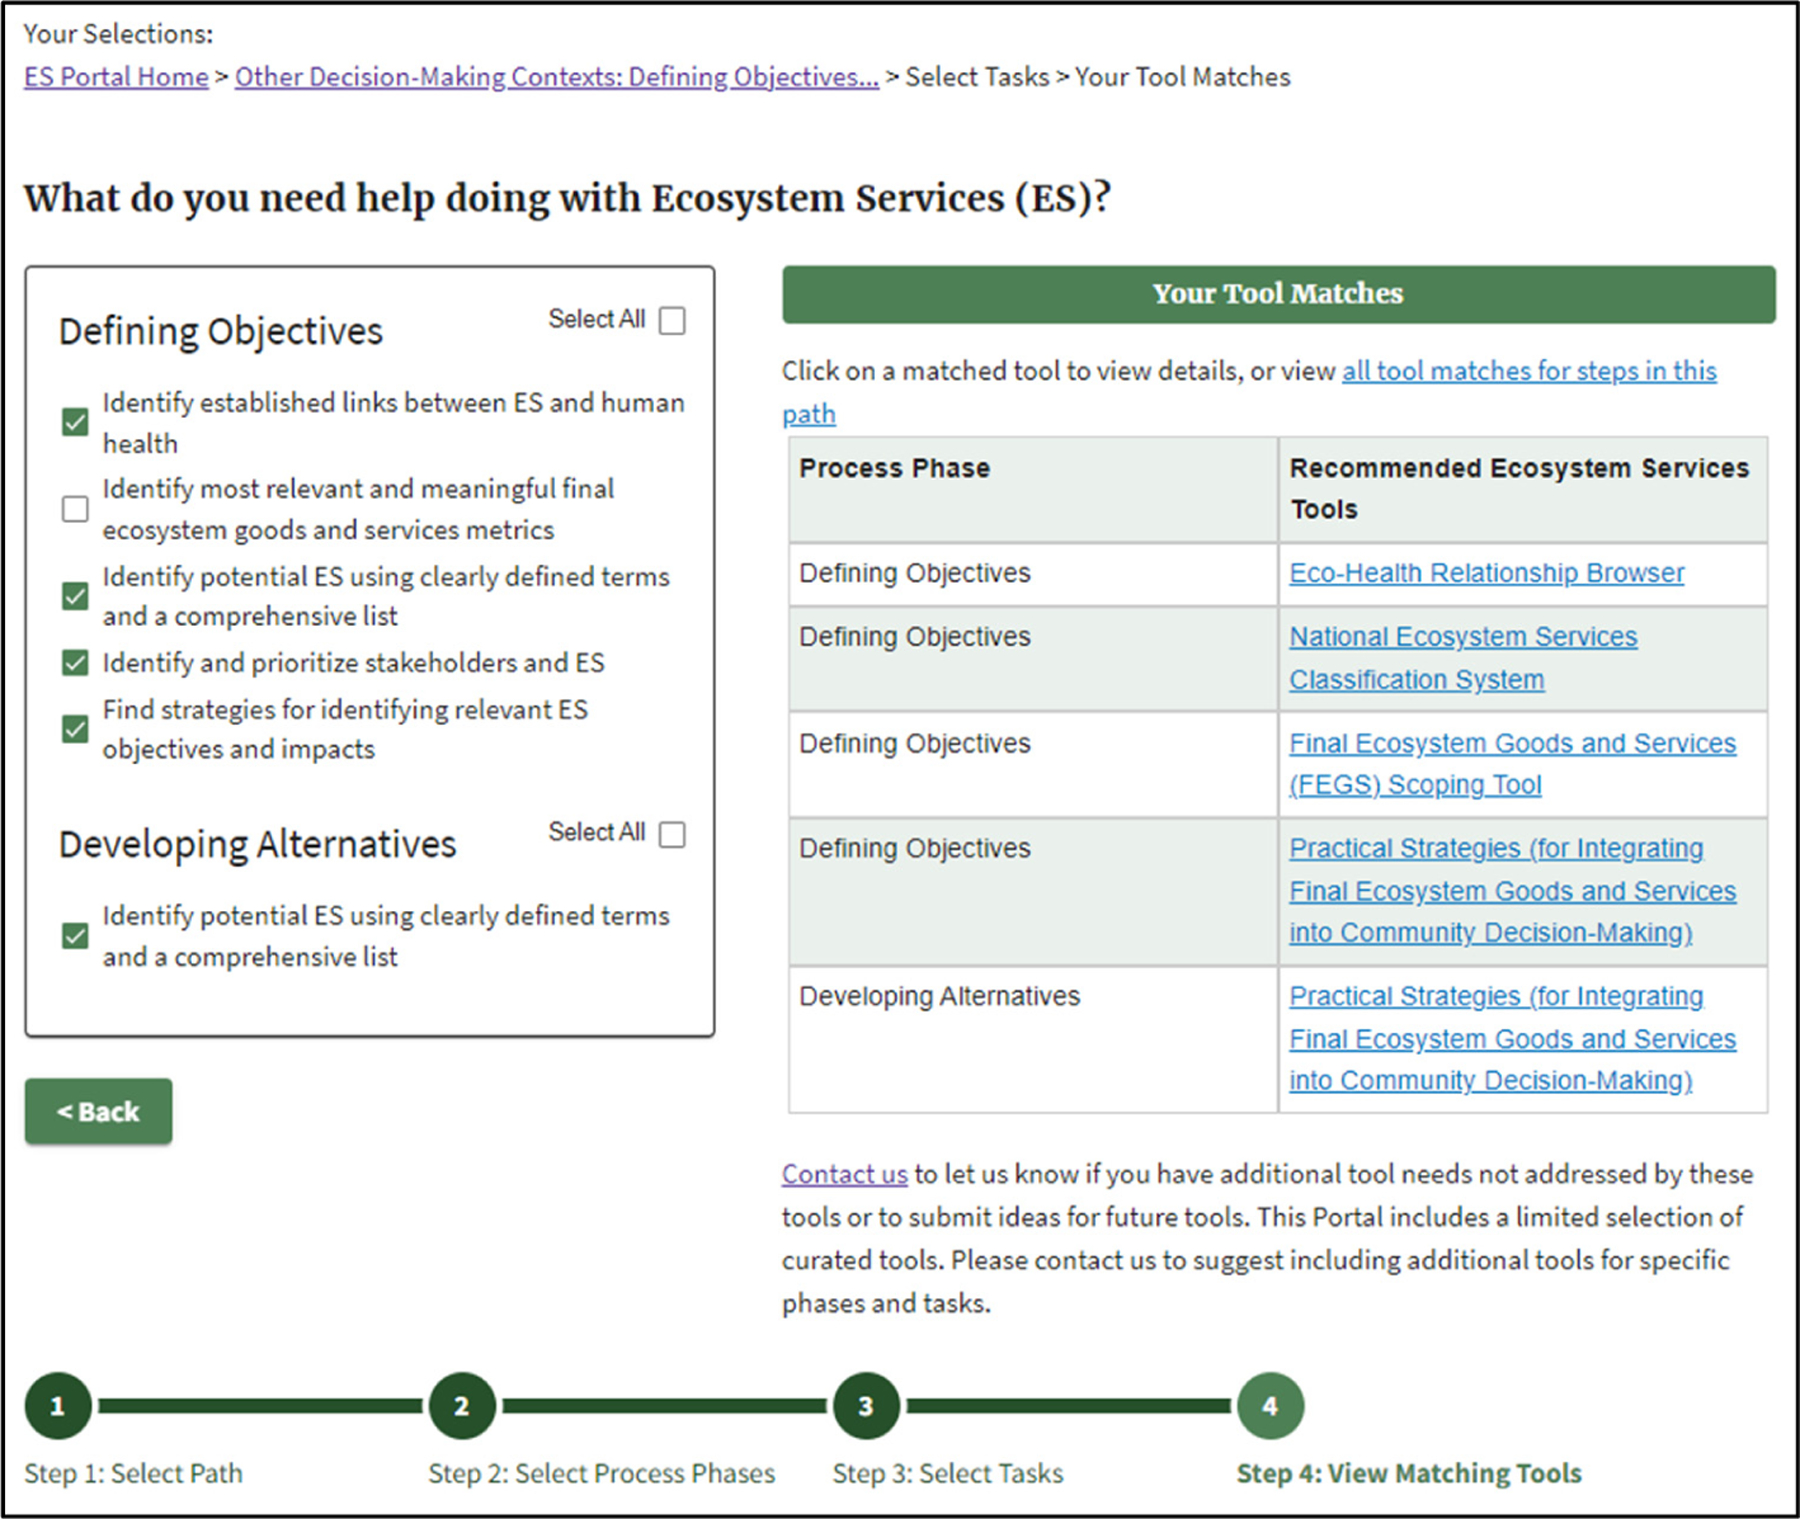Click the step 1 circle Select Path

[x=58, y=1406]
